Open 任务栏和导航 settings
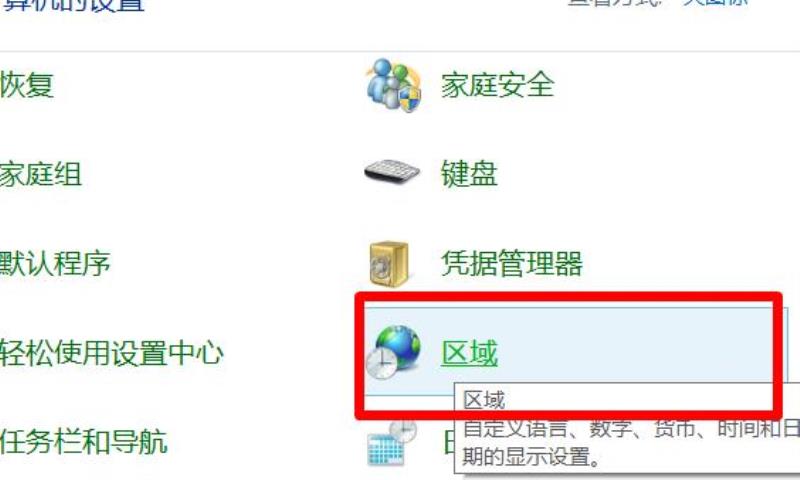Image resolution: width=800 pixels, height=480 pixels. (84, 442)
